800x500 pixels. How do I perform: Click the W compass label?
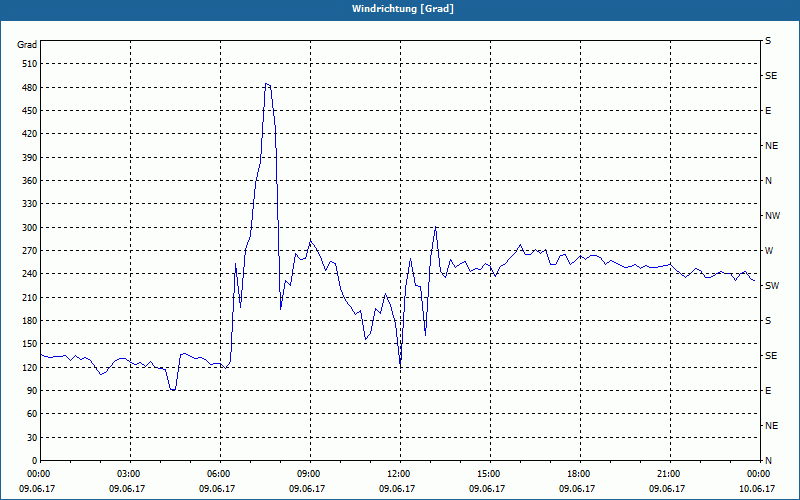[769, 251]
